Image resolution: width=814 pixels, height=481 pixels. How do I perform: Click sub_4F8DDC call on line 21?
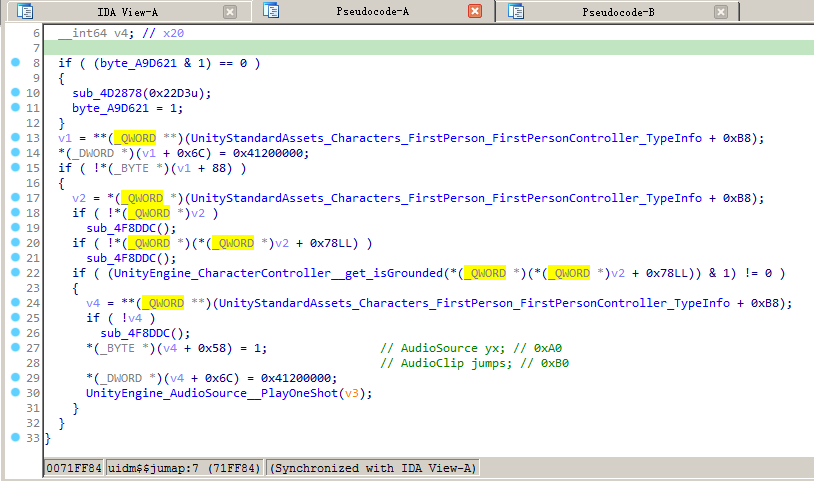(121, 258)
